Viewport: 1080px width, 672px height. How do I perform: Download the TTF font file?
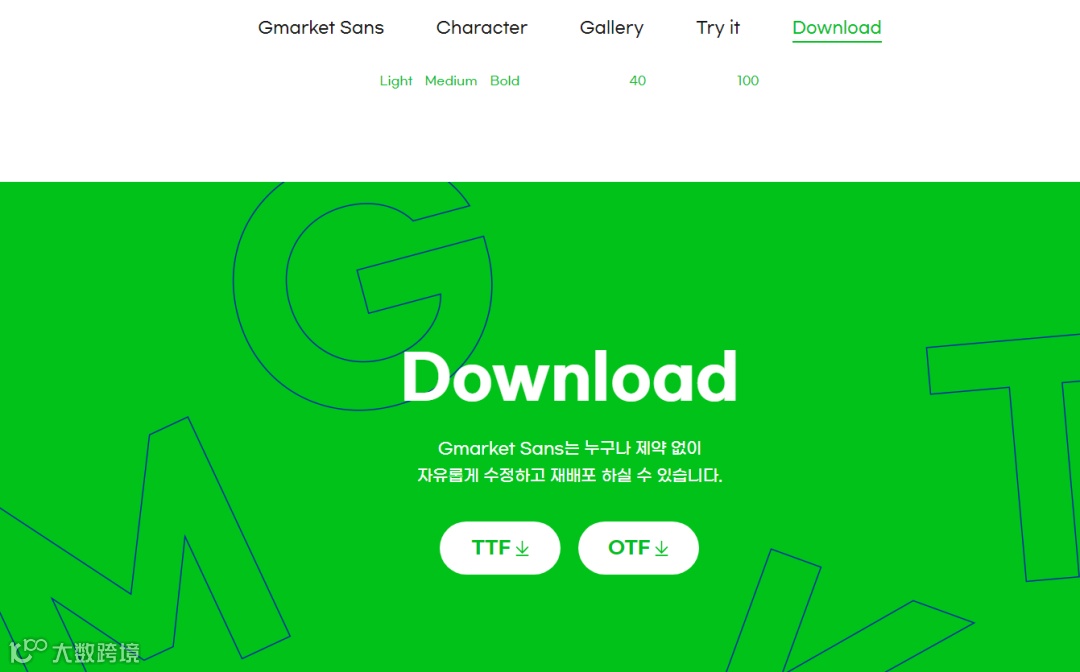500,548
